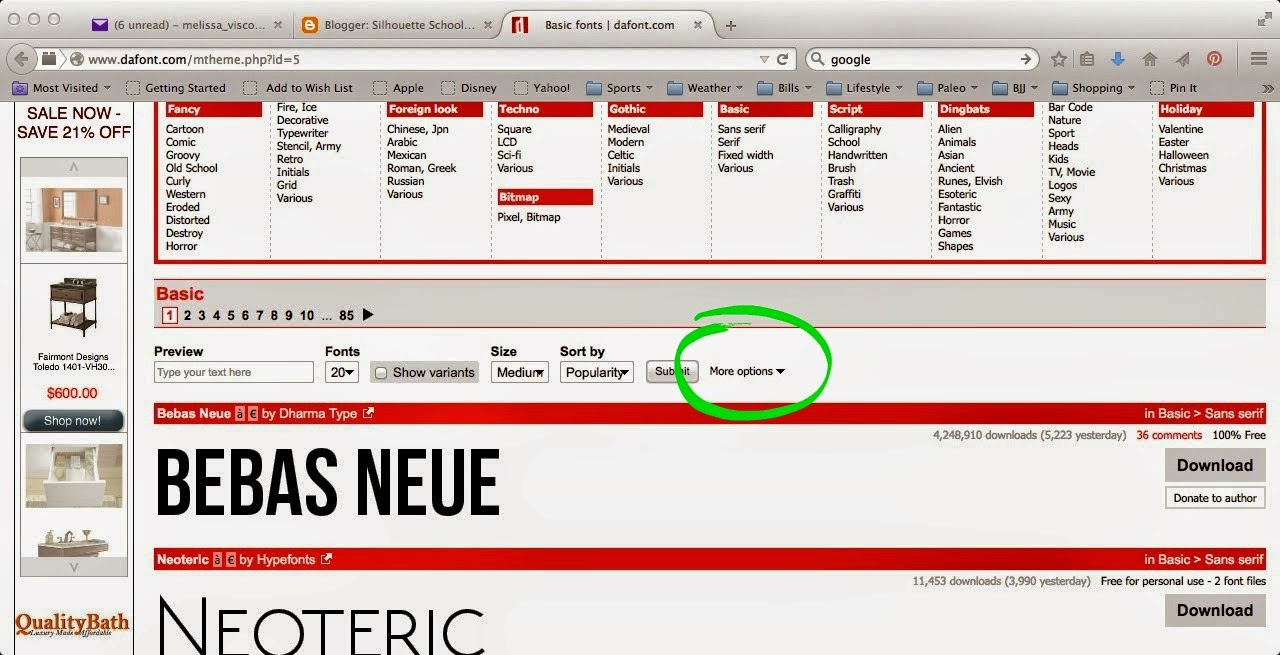Open the Sports bookmarks folder
Image resolution: width=1280 pixels, height=655 pixels.
click(619, 88)
